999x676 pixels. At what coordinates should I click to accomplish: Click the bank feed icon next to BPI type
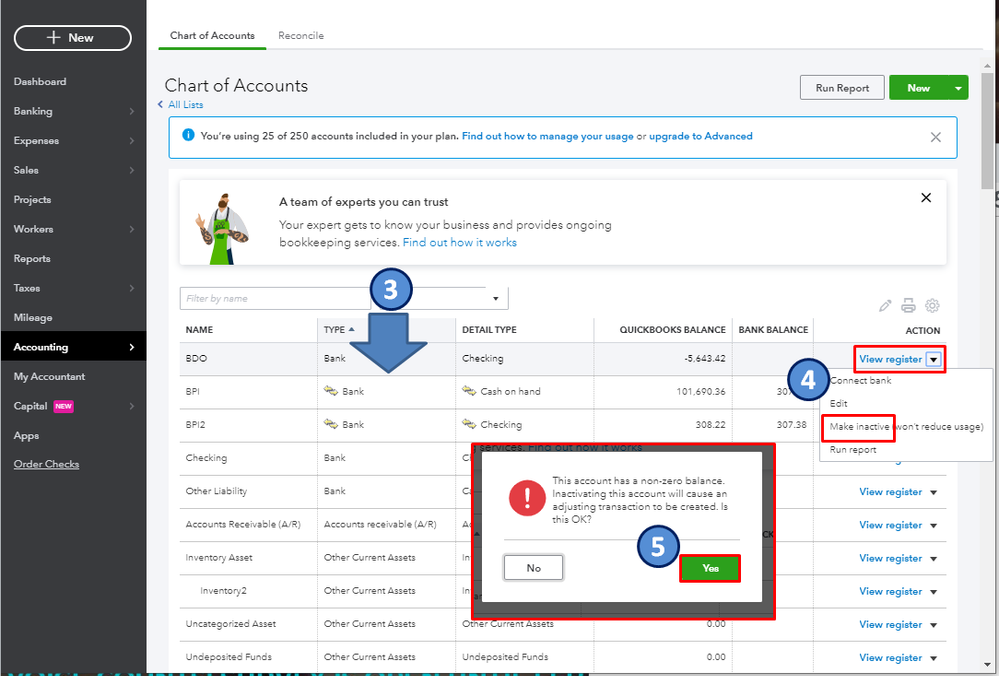coord(331,391)
